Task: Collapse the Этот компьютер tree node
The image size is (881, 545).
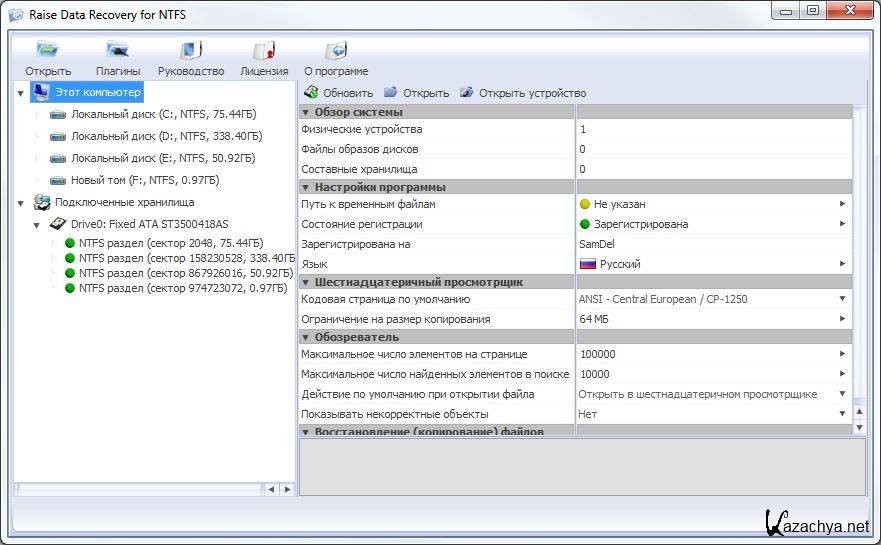Action: pyautogui.click(x=21, y=93)
